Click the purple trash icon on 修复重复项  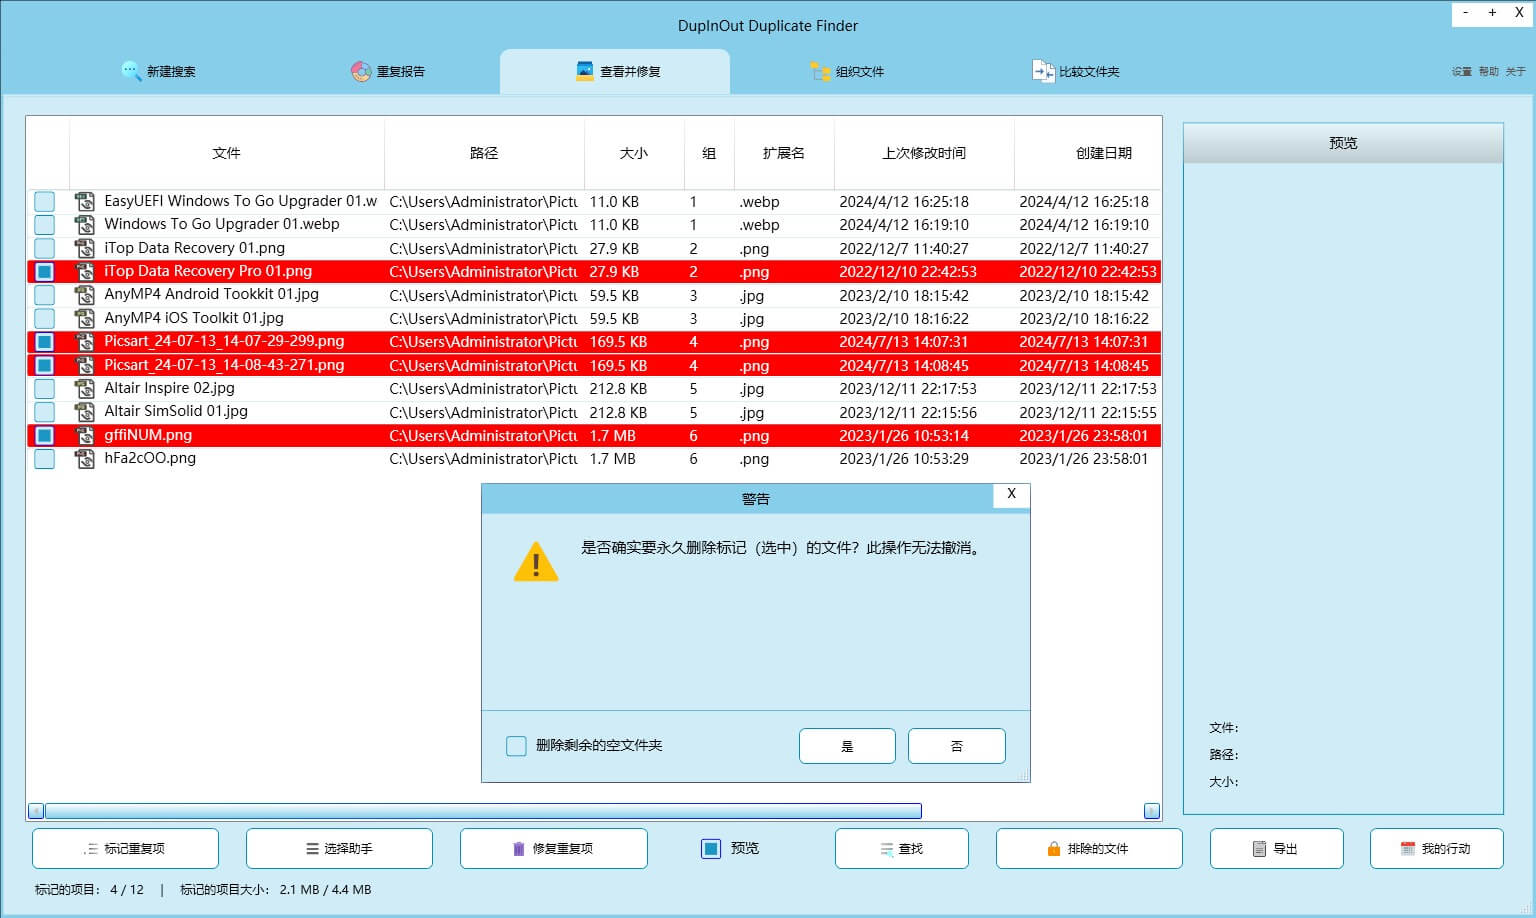click(518, 849)
